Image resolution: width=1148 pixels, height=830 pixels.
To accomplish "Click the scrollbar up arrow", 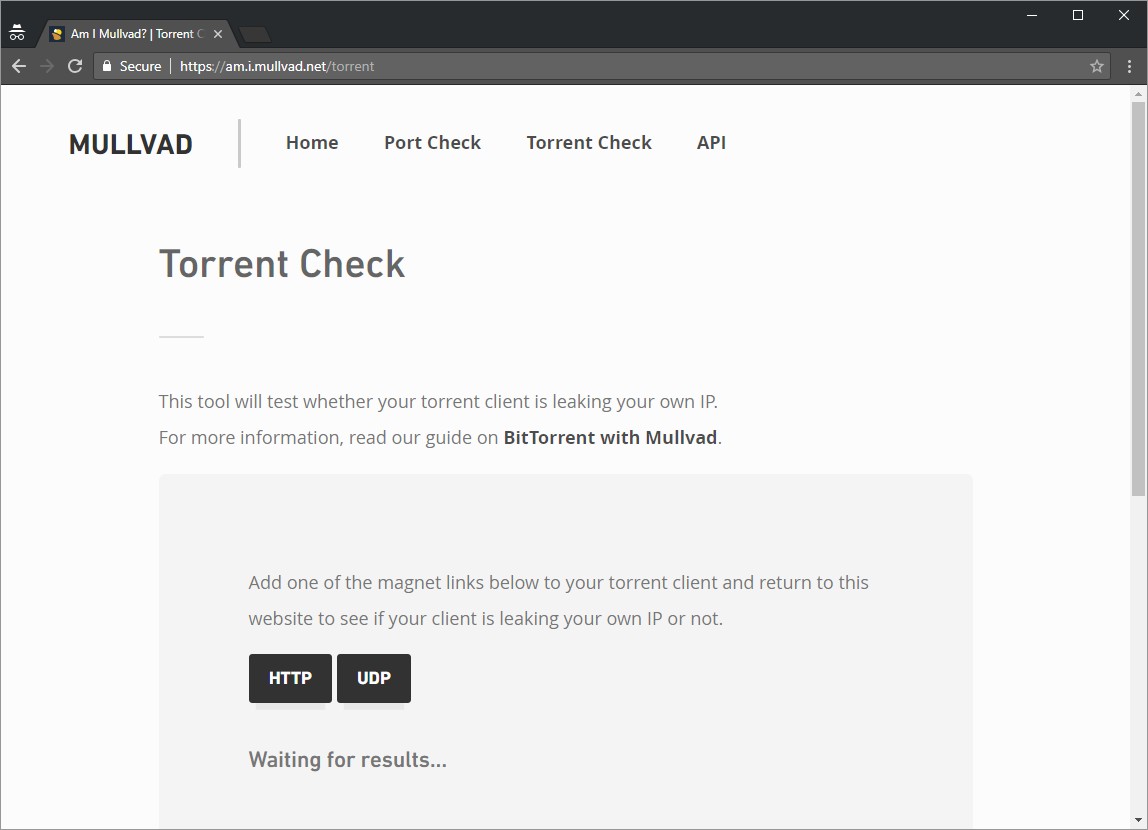I will click(1138, 94).
